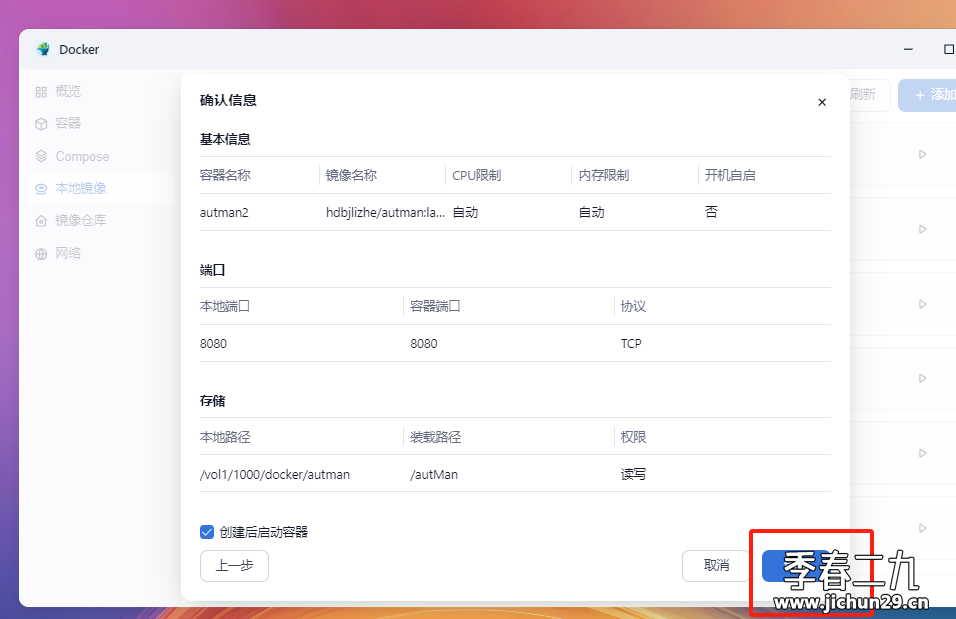
Task: Click the 协议 column header
Action: coord(633,306)
